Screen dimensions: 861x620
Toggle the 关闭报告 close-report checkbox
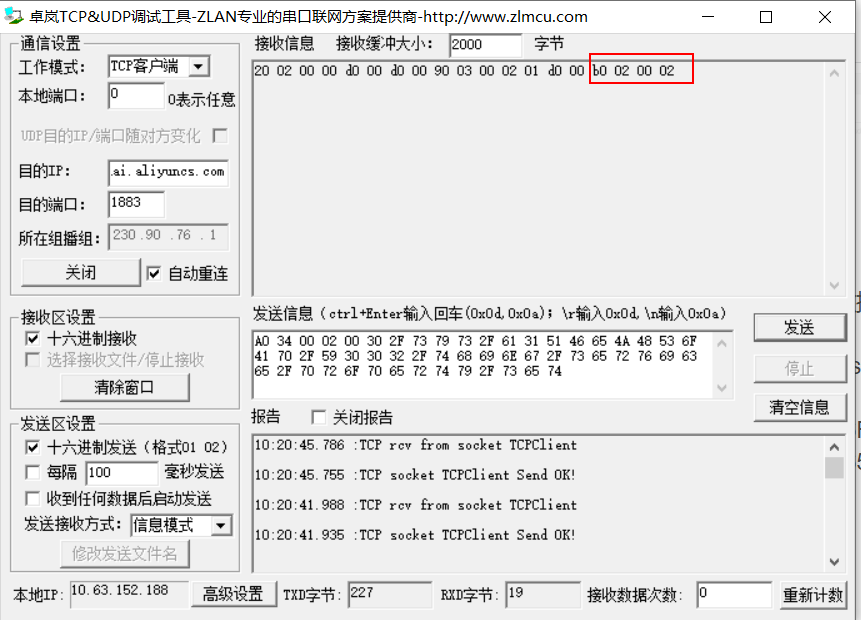[317, 418]
